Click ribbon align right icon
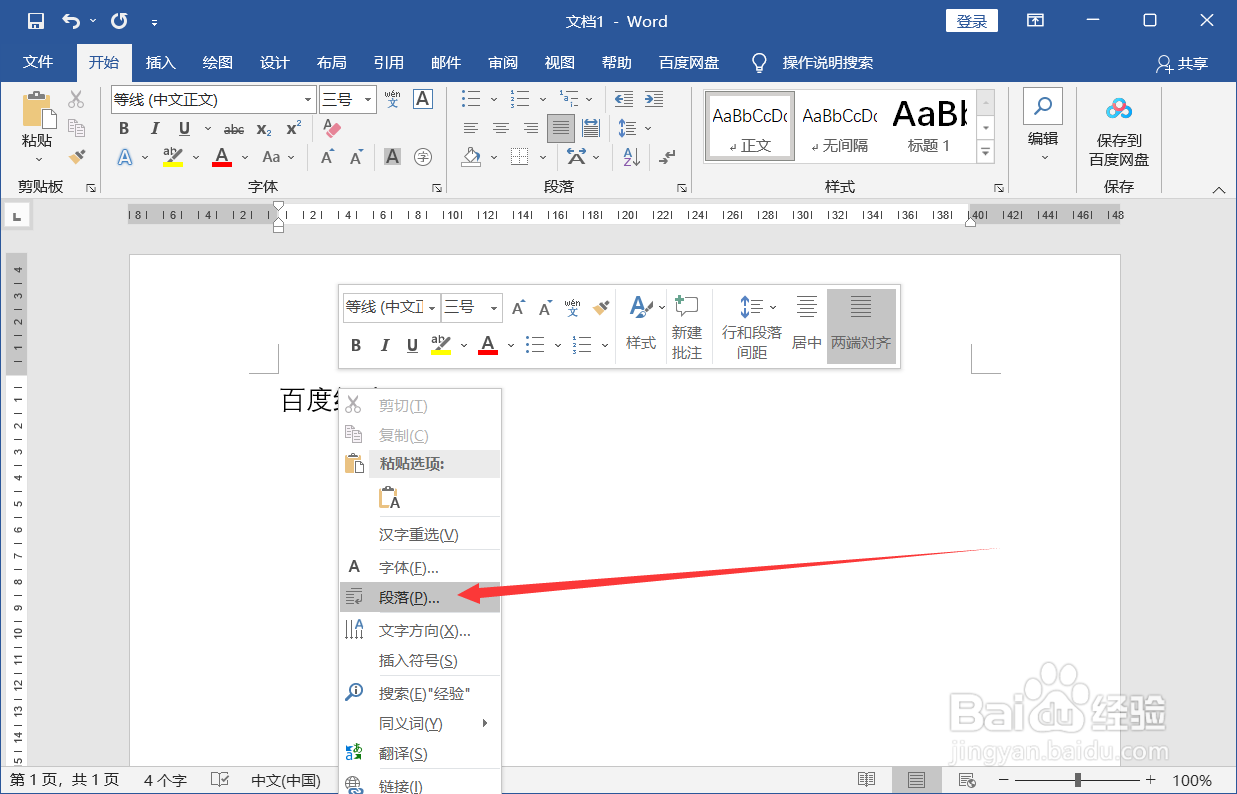Image resolution: width=1237 pixels, height=794 pixels. tap(531, 129)
